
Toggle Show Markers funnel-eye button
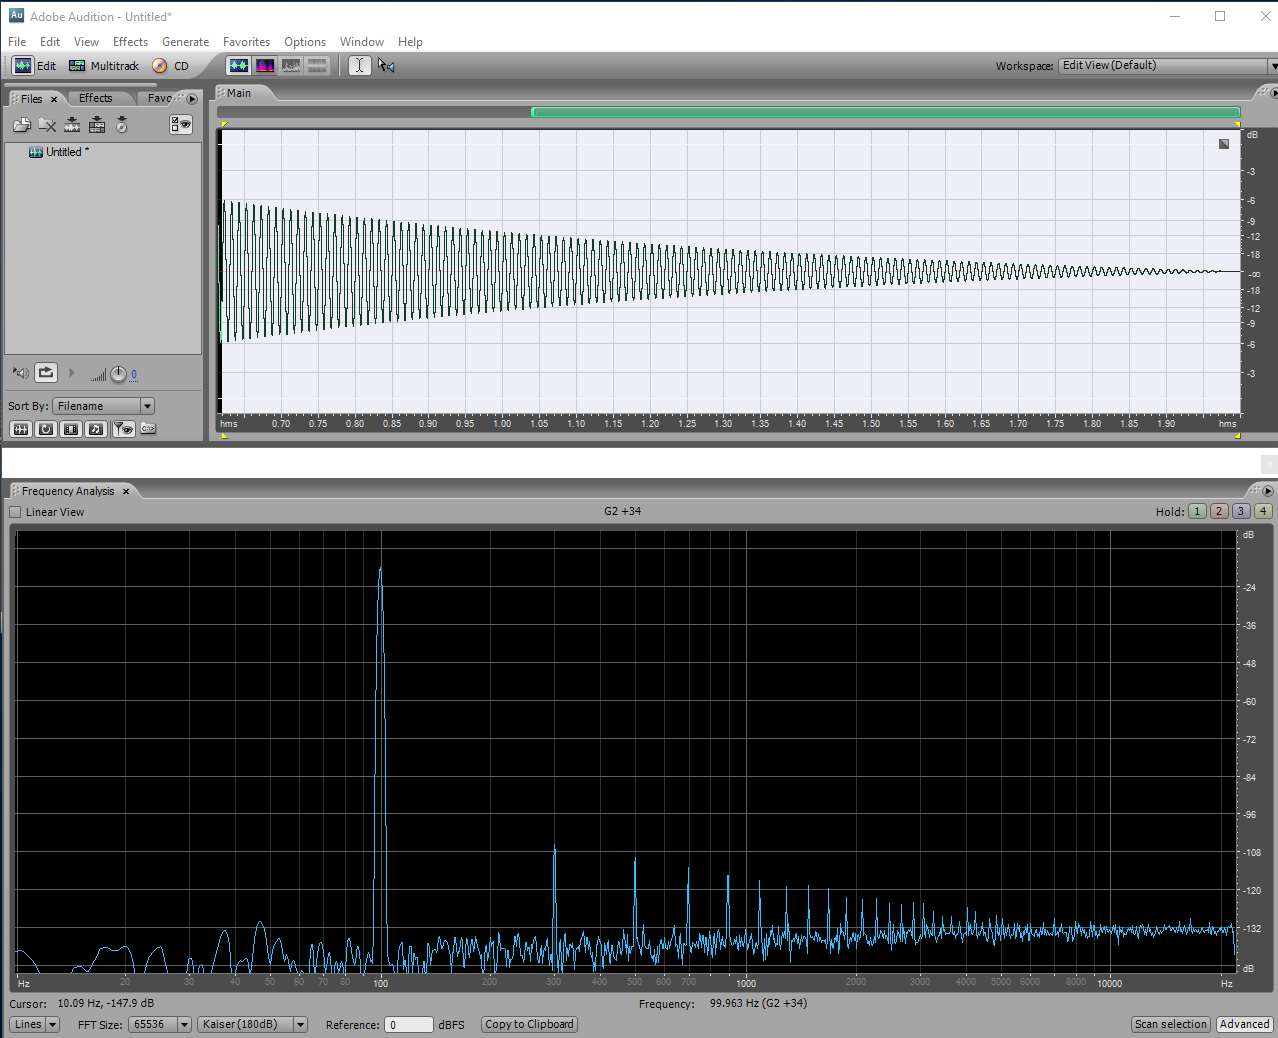point(123,429)
